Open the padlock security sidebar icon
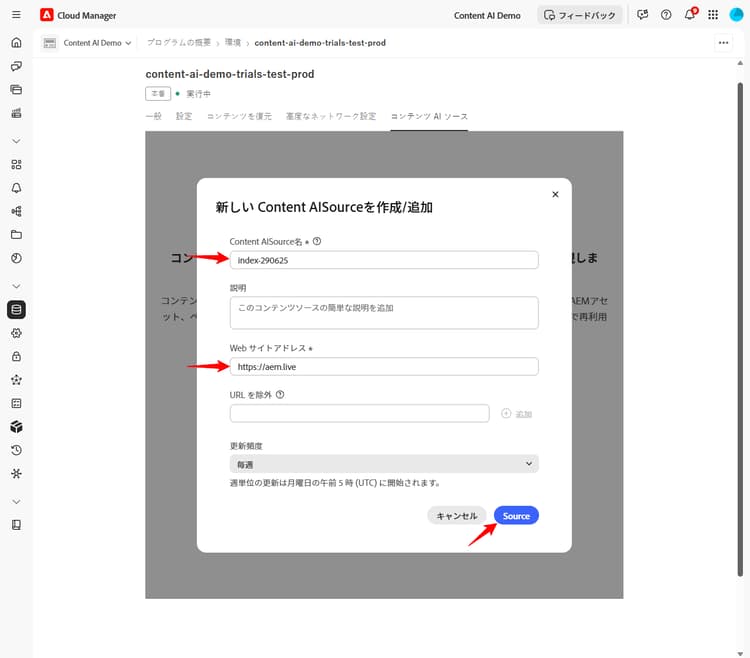The width and height of the screenshot is (750, 658). [x=16, y=356]
